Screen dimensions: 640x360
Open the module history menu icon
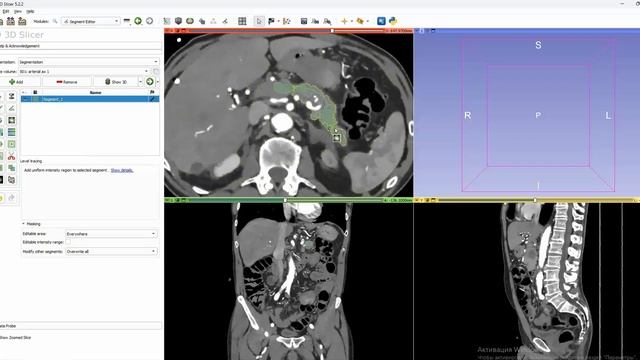[x=127, y=21]
